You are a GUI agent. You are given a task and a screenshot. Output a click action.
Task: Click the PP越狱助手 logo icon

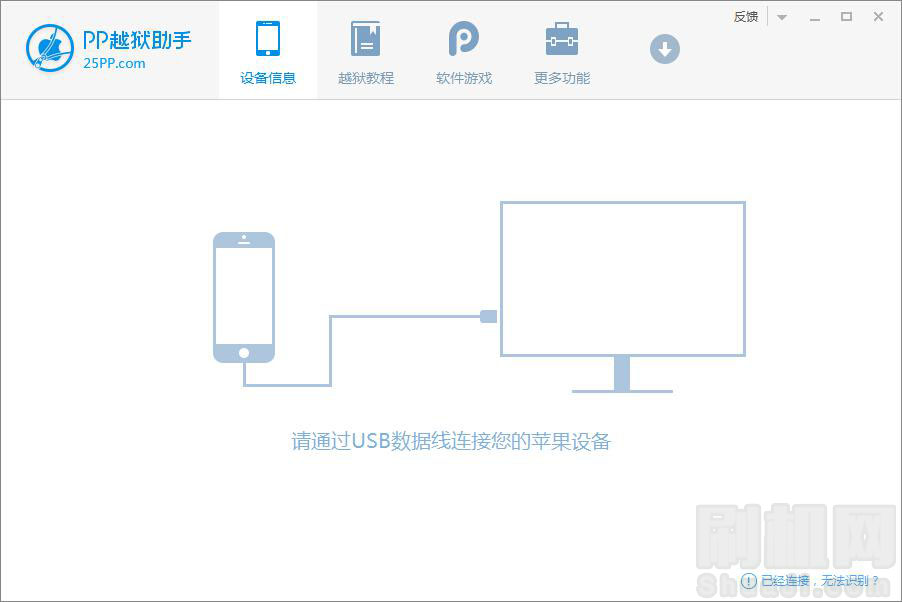(49, 47)
